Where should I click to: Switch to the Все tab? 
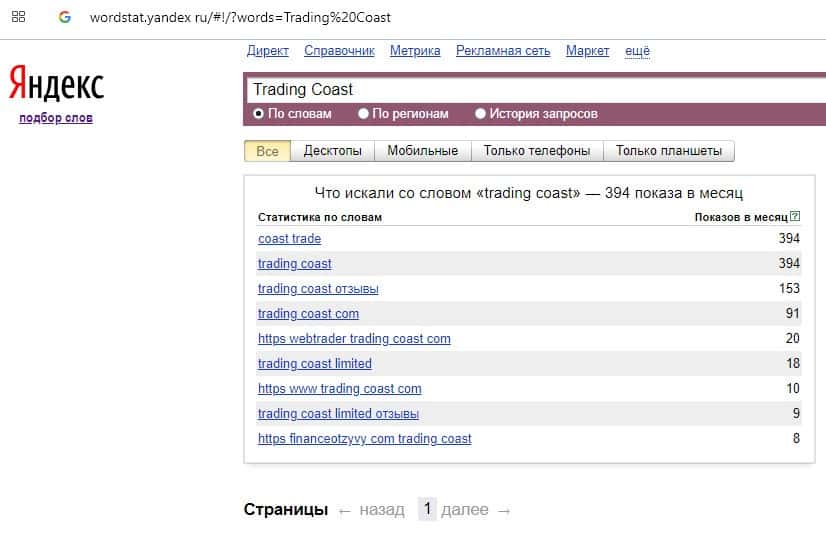point(267,151)
